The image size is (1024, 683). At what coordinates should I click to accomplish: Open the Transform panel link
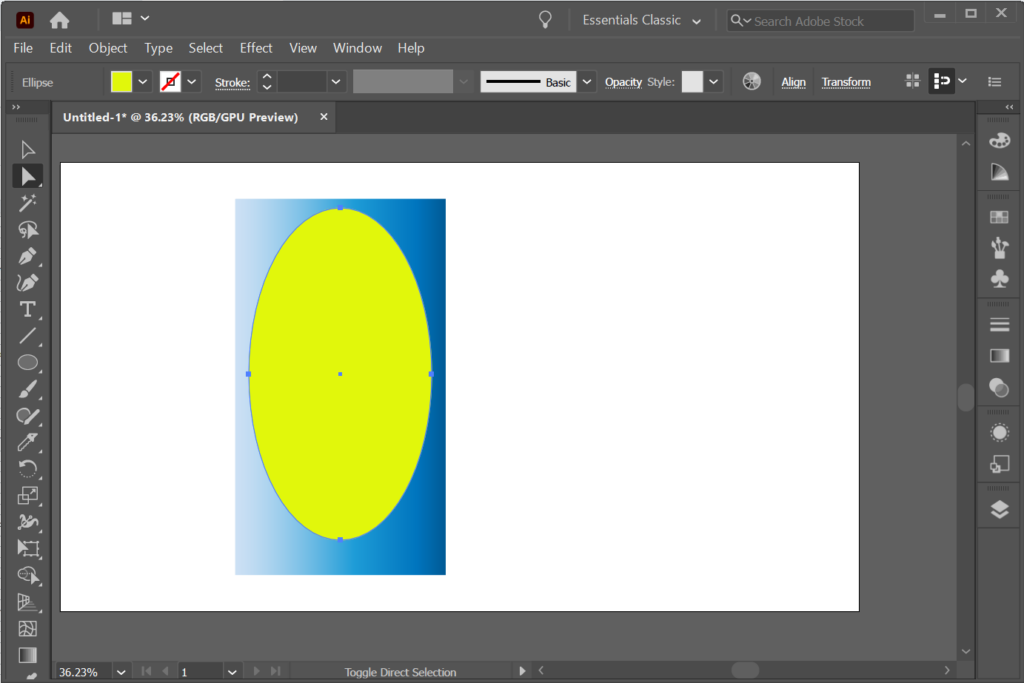coord(846,81)
